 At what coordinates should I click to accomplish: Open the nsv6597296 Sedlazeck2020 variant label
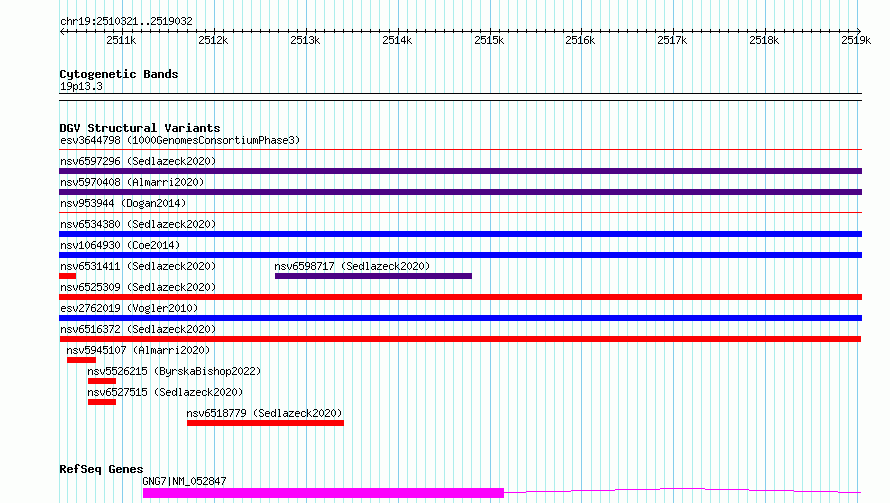tap(138, 161)
